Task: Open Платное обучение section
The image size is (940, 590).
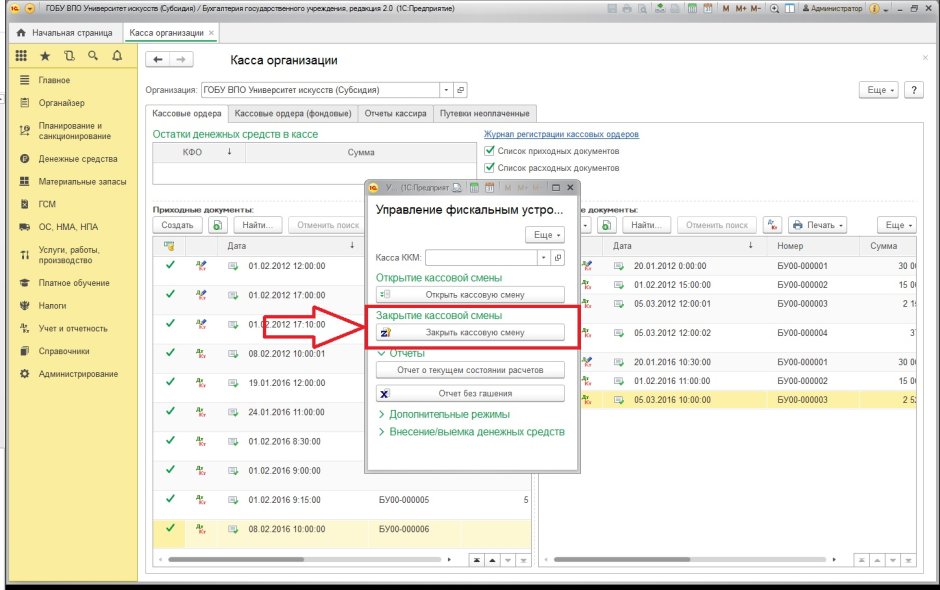Action: click(x=74, y=283)
